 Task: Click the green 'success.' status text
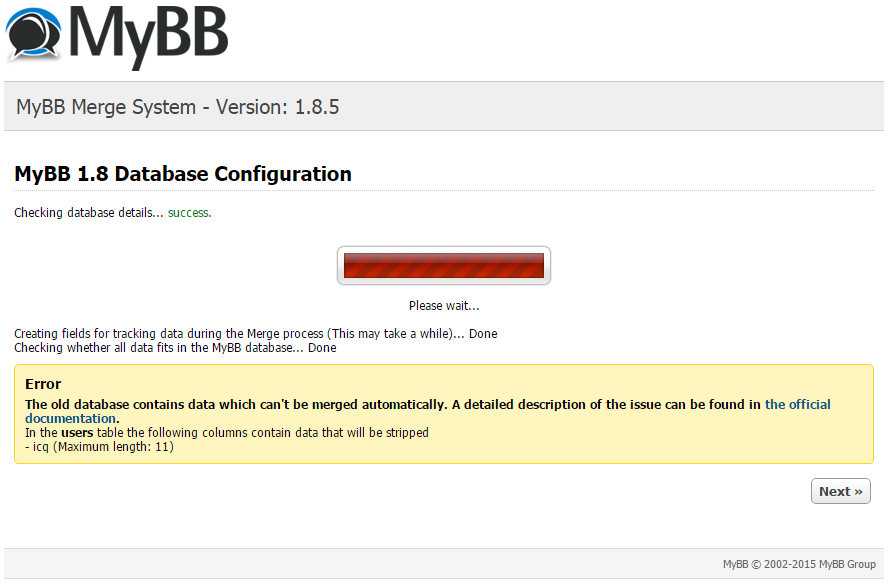(x=189, y=213)
